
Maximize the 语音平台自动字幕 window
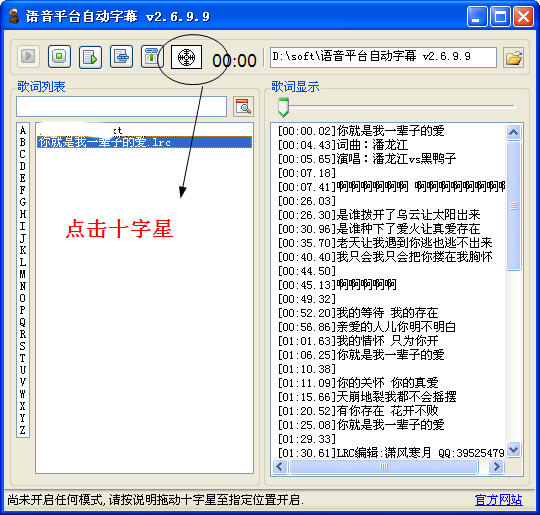click(x=500, y=17)
